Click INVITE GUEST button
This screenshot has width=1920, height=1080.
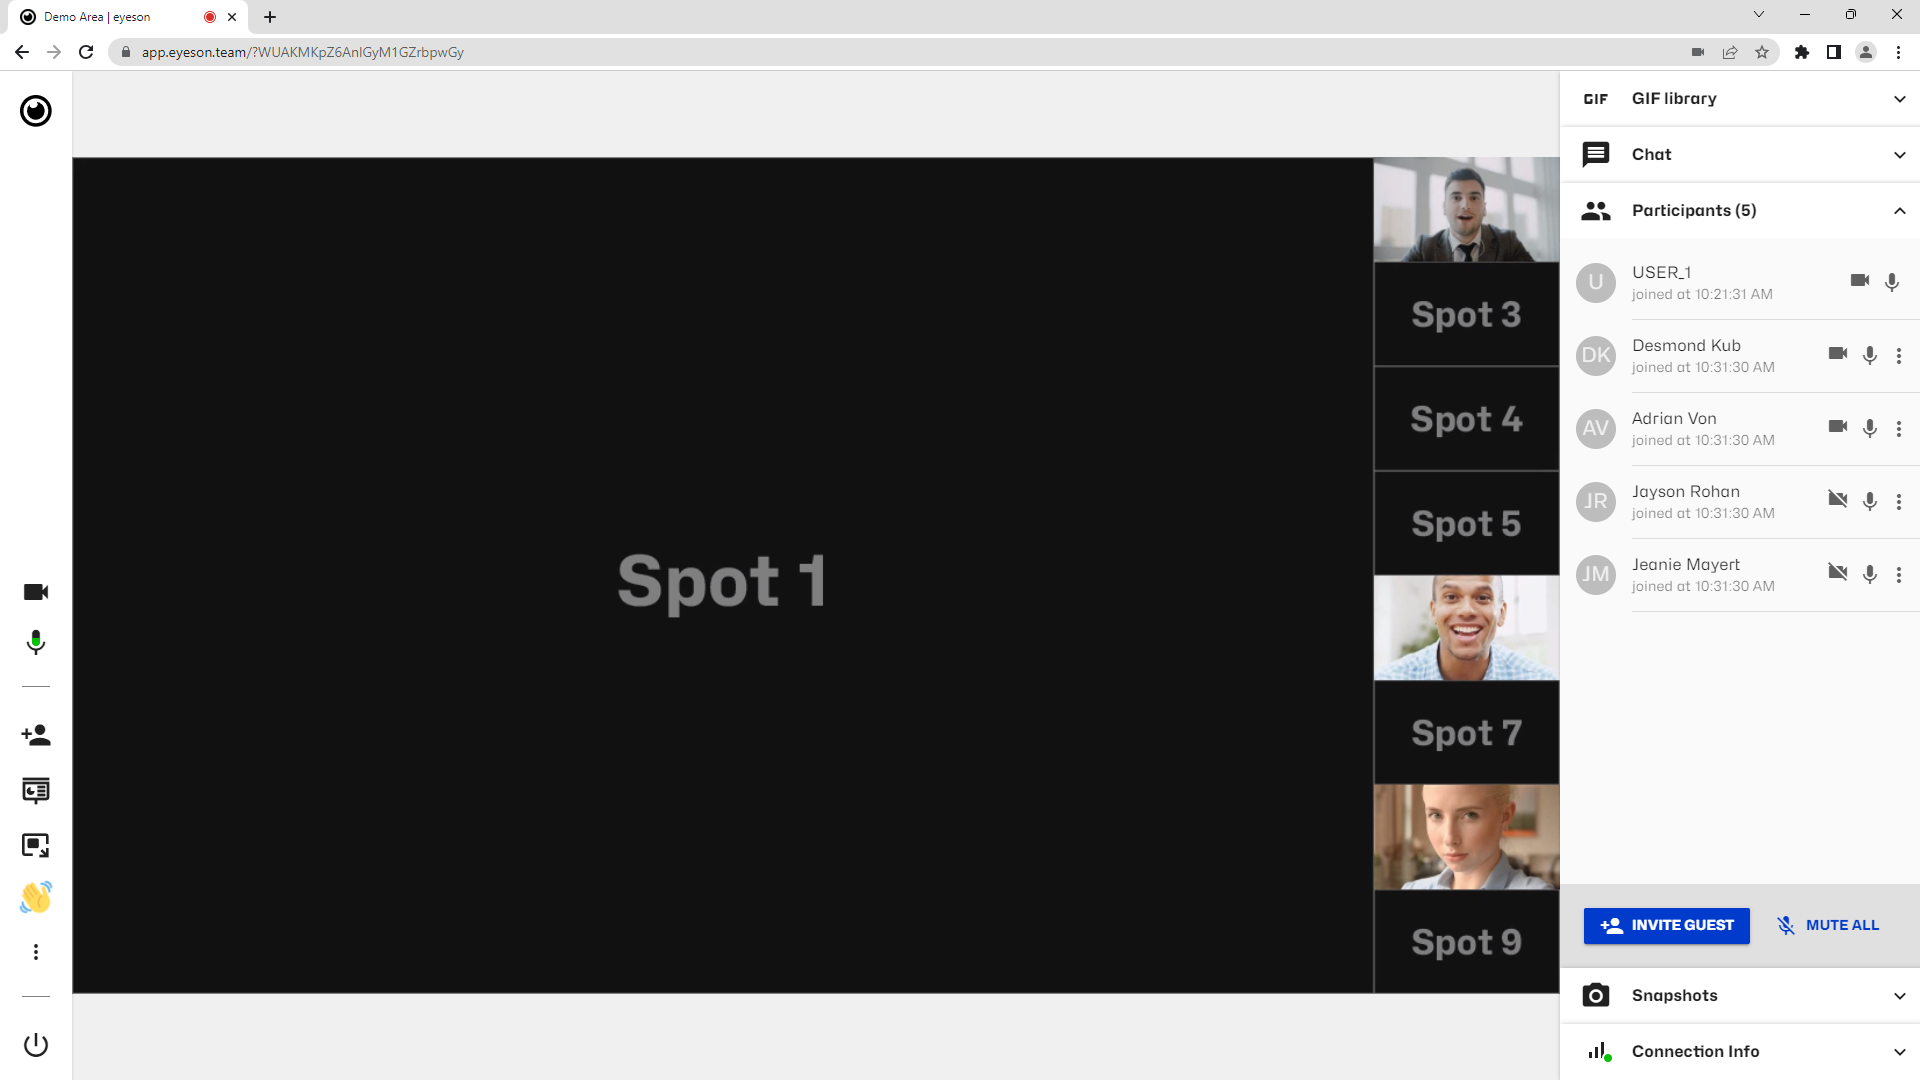point(1665,924)
